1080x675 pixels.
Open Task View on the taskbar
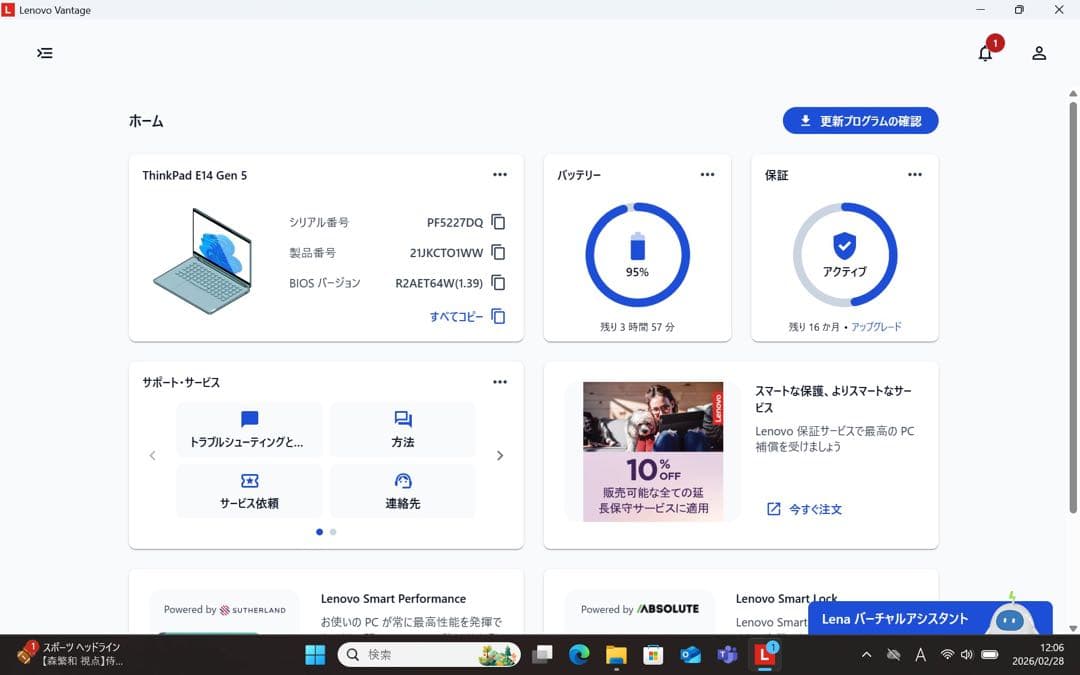point(543,654)
